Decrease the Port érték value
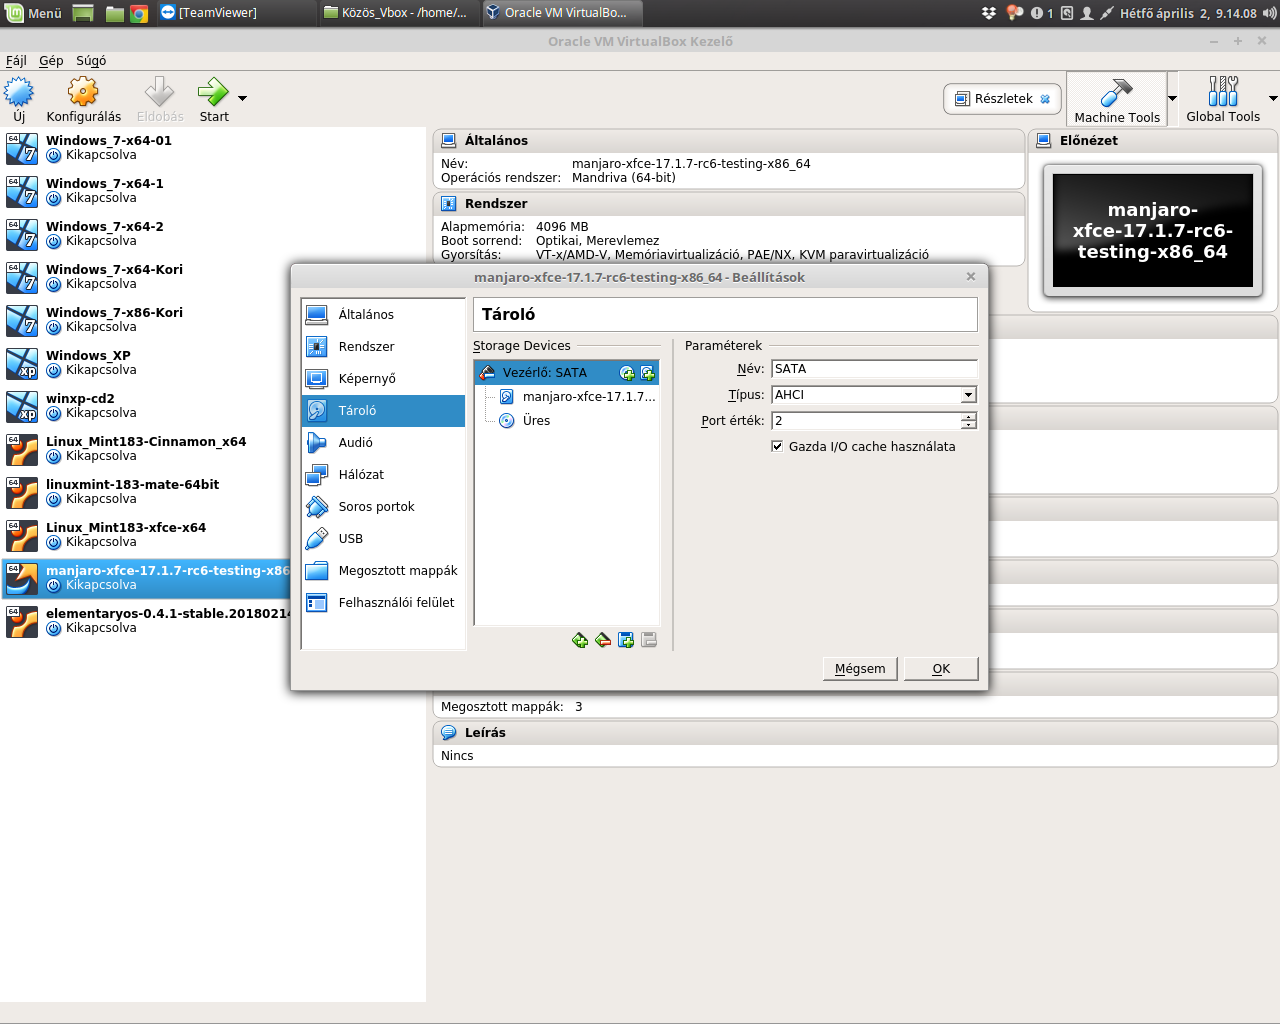Screen dimensions: 1280x1024 tap(968, 426)
